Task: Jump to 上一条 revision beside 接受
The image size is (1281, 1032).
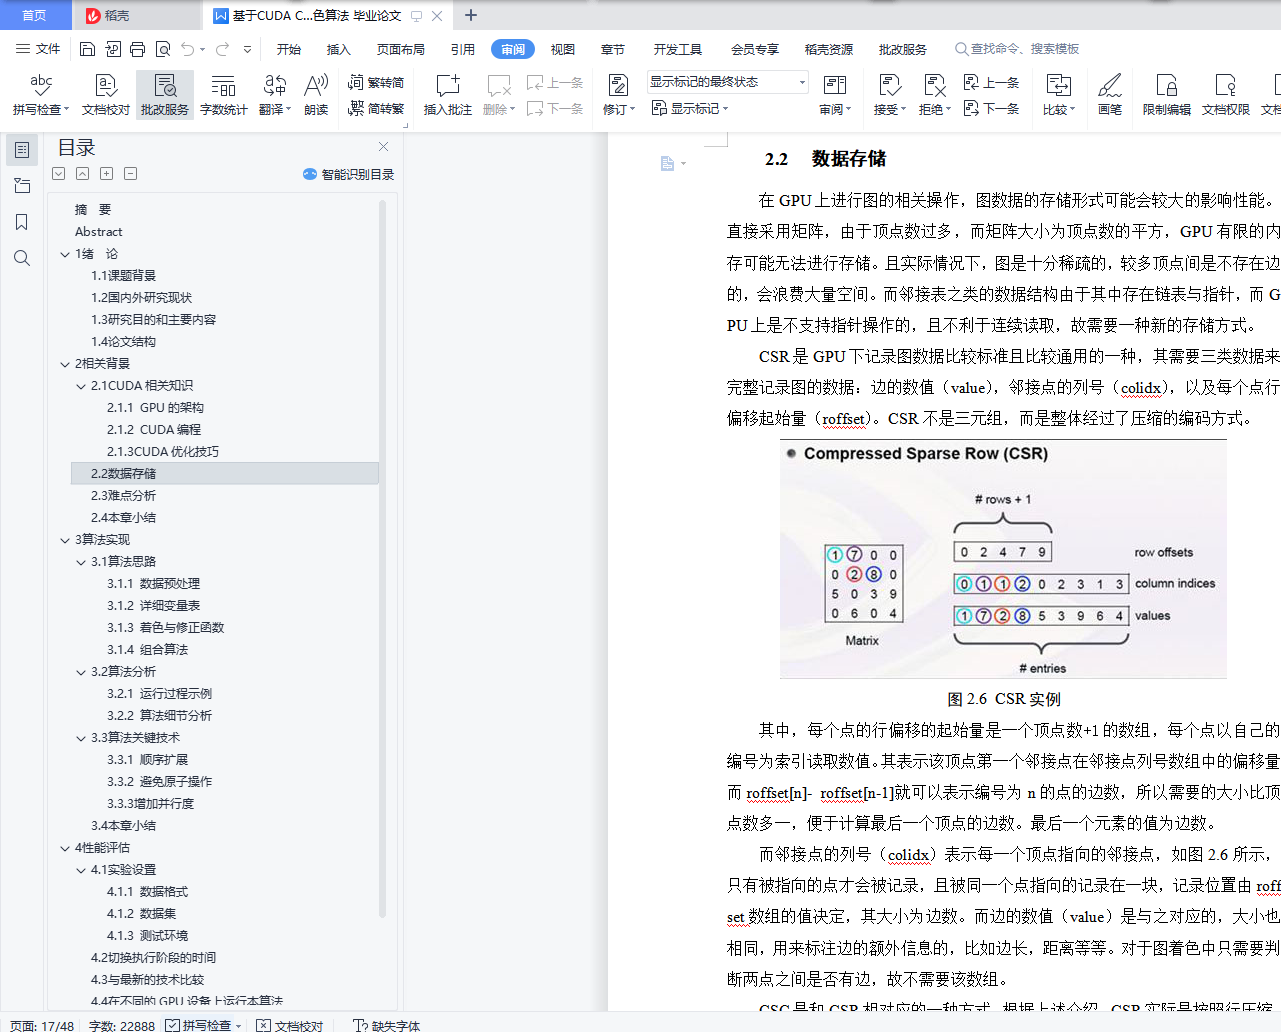Action: (x=992, y=82)
